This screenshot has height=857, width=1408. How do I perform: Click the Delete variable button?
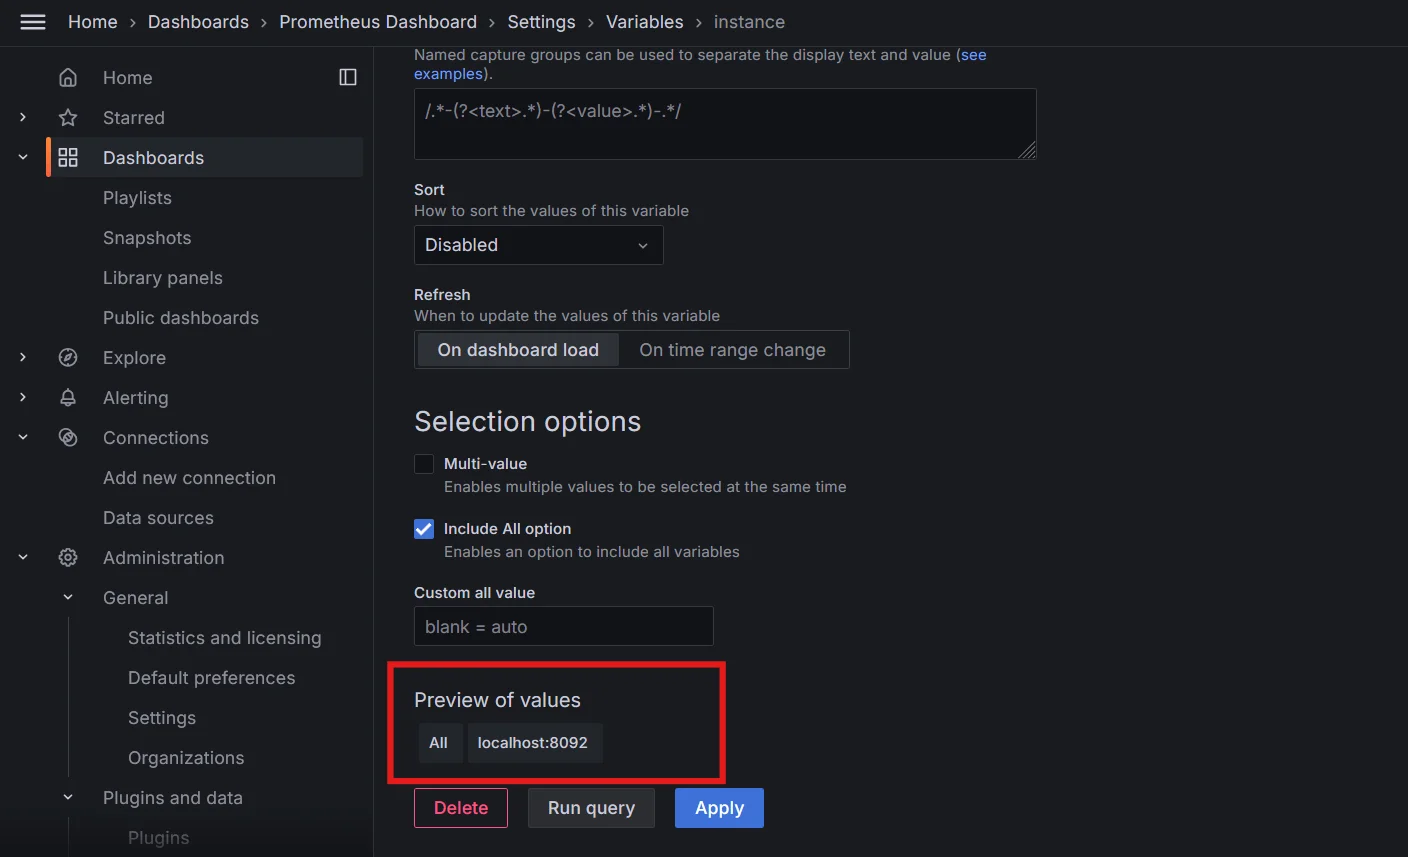coord(461,808)
